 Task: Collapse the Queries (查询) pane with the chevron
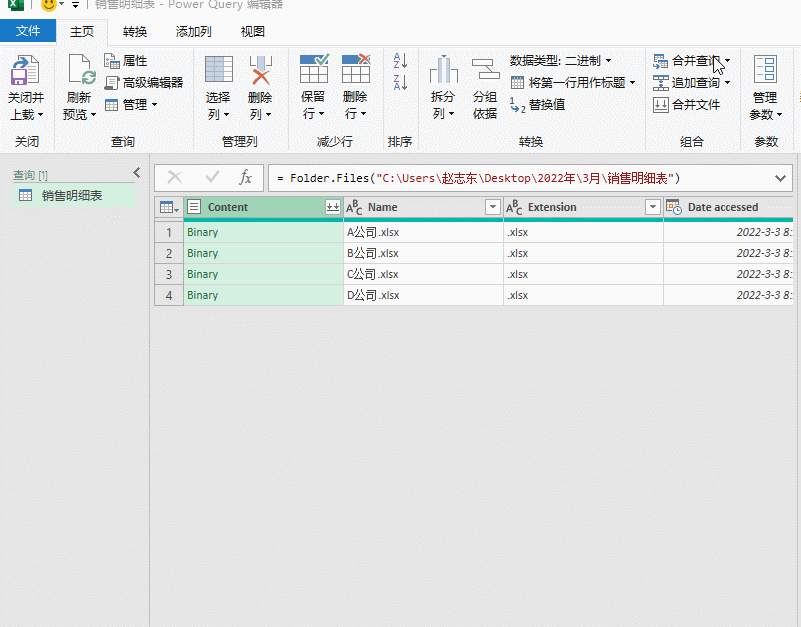coord(137,173)
